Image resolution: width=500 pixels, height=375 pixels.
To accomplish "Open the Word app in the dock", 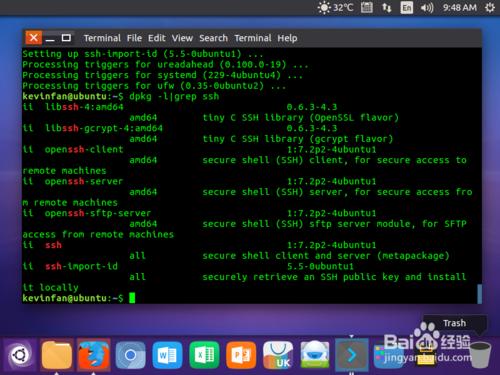I will click(167, 355).
